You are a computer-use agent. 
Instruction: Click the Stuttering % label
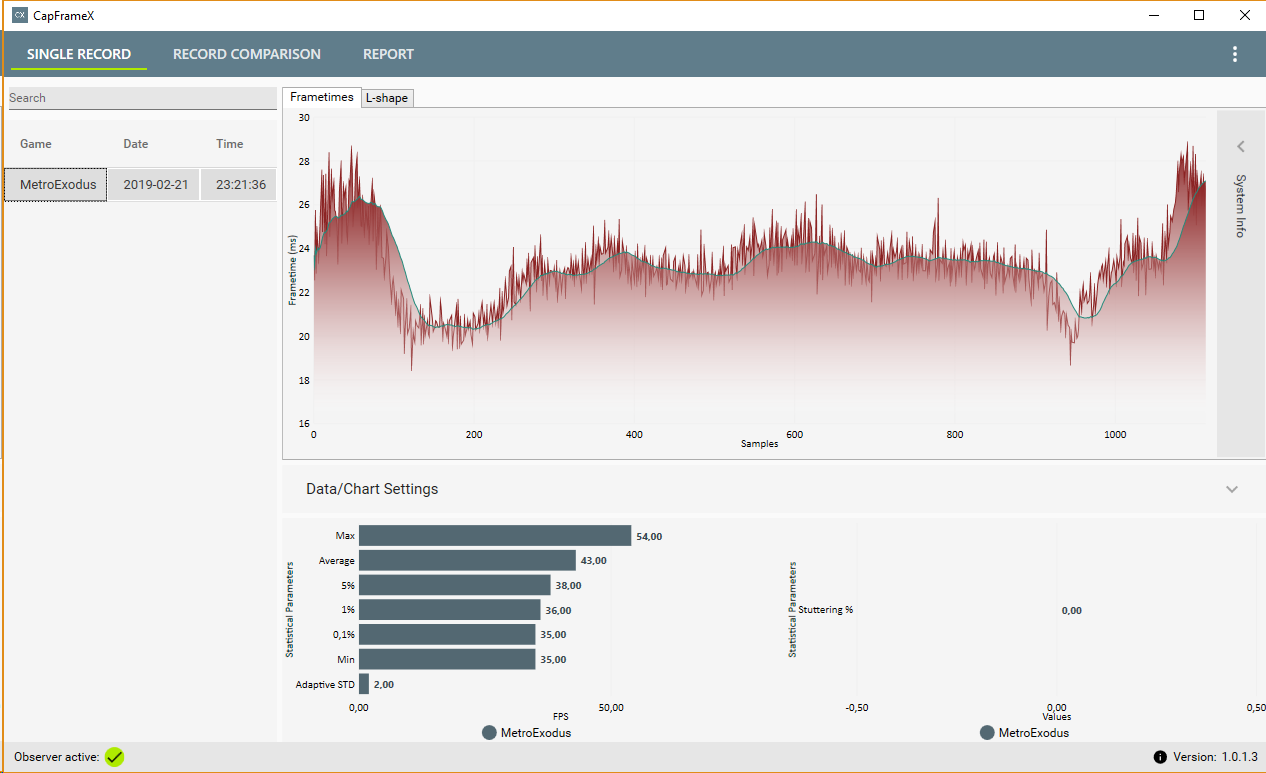pos(825,610)
